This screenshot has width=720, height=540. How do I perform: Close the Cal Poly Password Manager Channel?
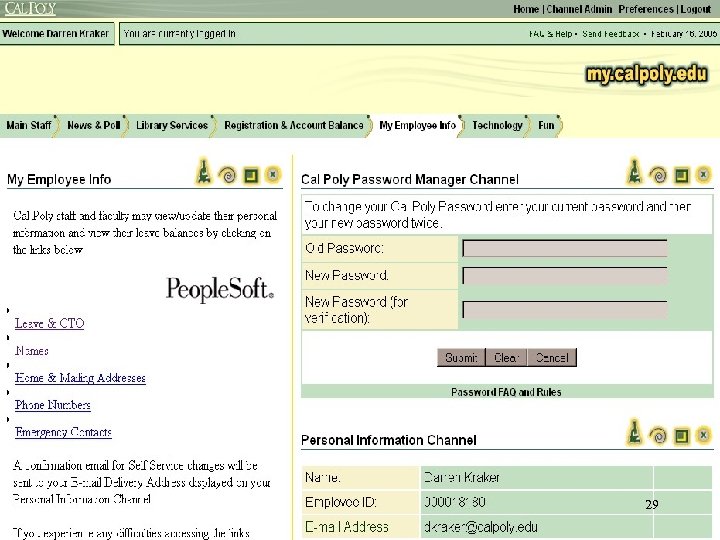click(703, 174)
